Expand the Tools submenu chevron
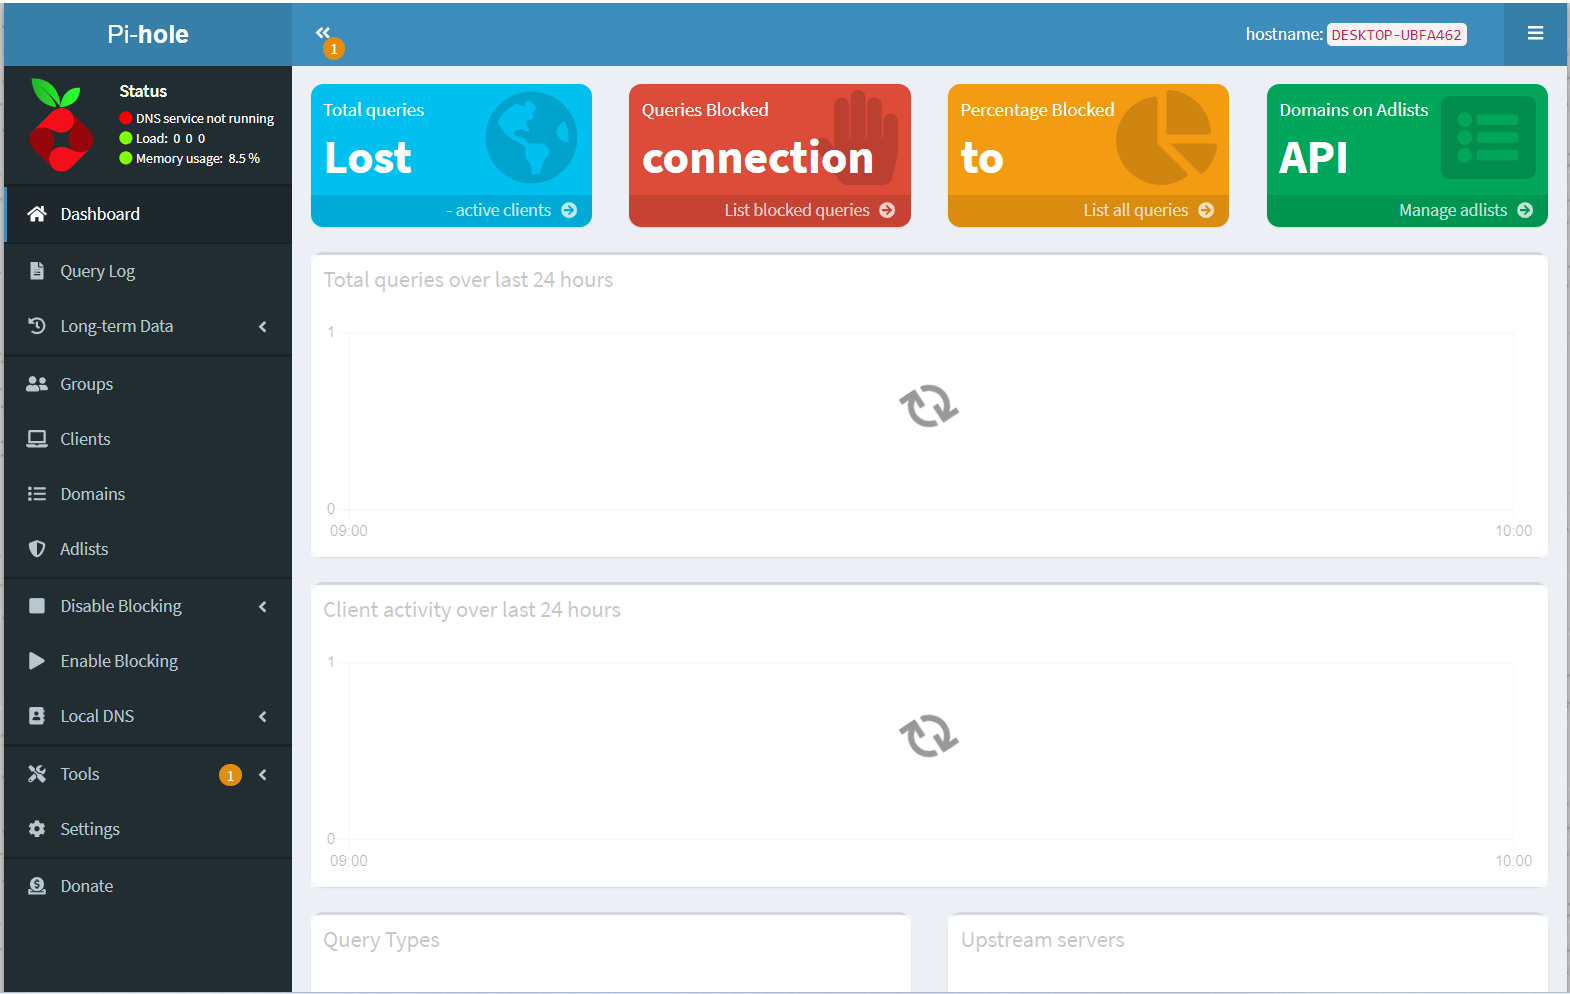 [x=263, y=775]
